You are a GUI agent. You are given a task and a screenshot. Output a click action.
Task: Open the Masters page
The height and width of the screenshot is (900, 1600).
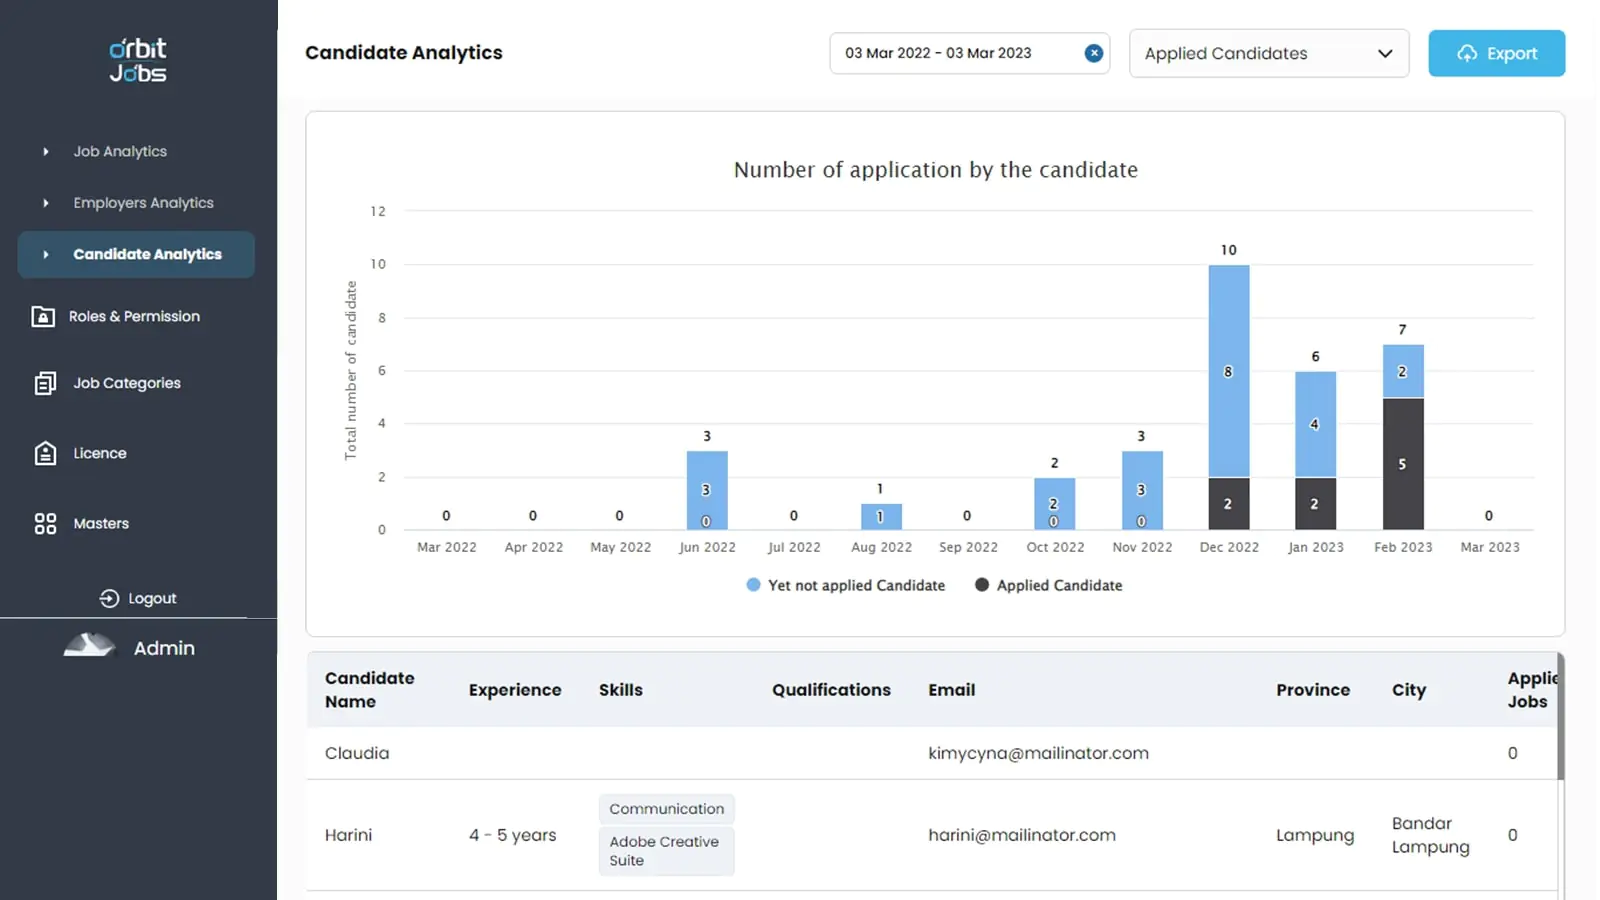pos(101,524)
